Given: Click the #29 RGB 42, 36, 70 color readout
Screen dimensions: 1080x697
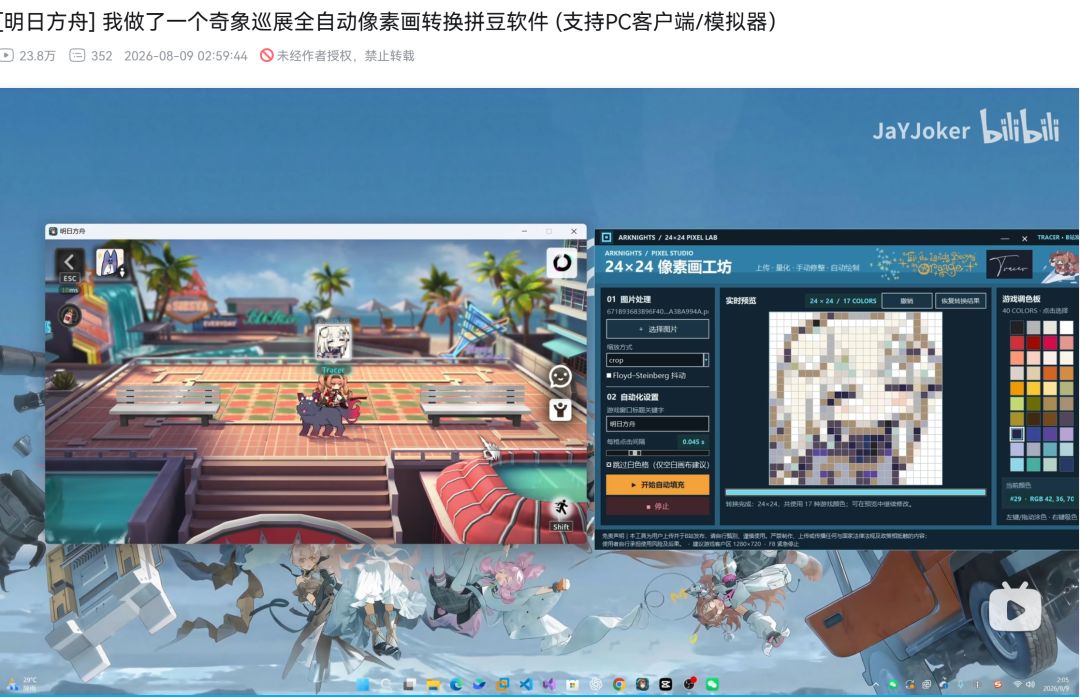Looking at the screenshot, I should click(x=1041, y=499).
